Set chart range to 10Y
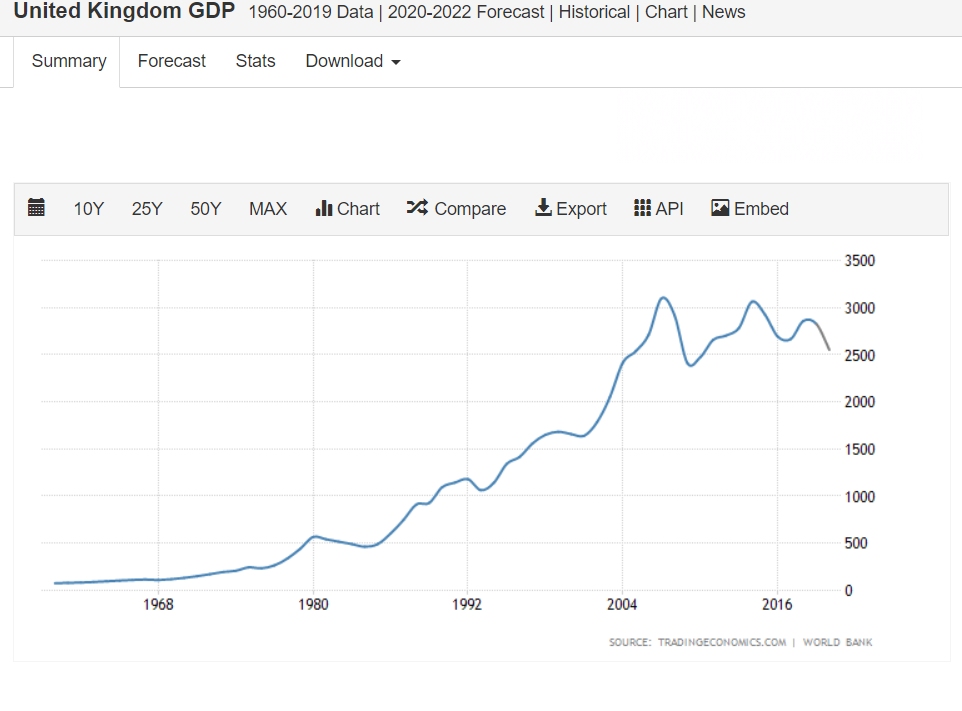 pyautogui.click(x=89, y=209)
